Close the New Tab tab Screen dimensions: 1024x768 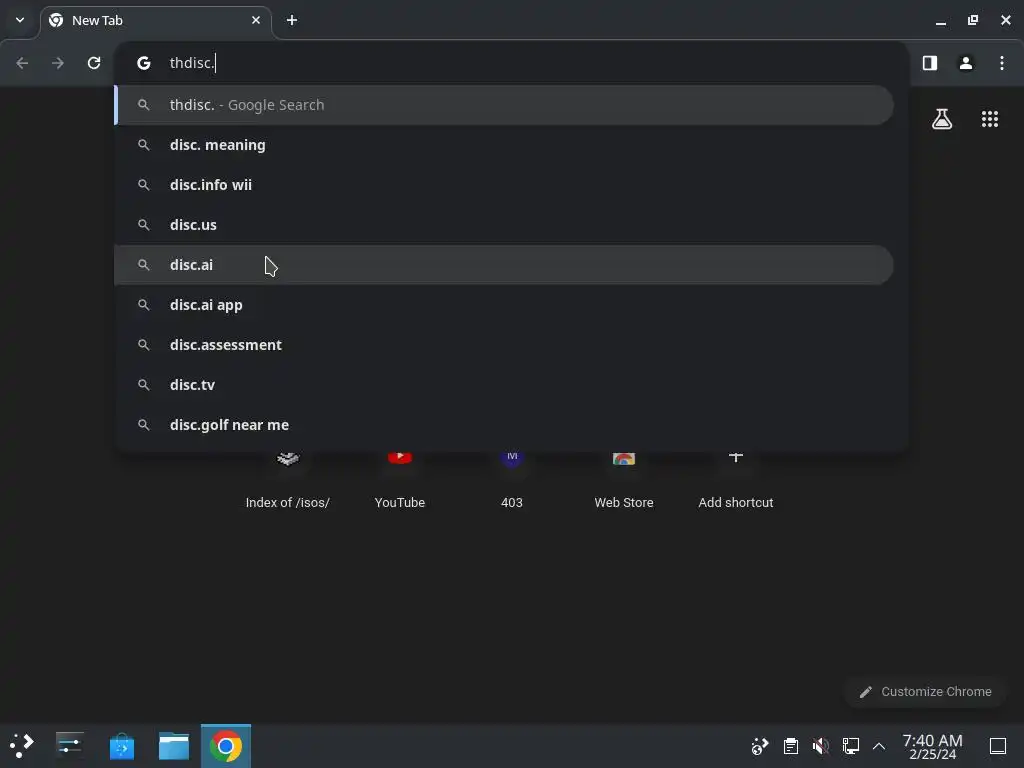pyautogui.click(x=256, y=20)
